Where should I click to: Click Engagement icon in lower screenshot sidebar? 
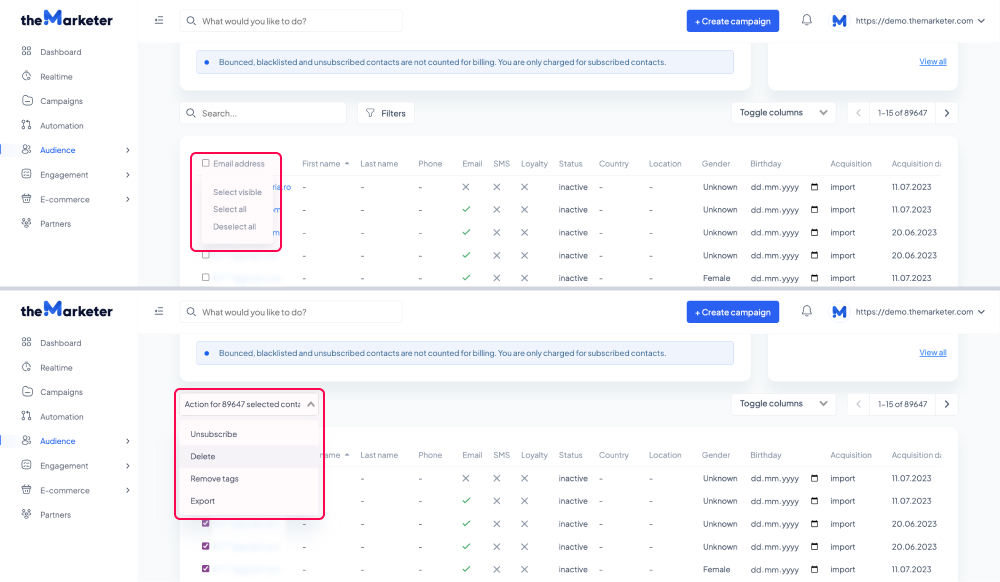26,465
